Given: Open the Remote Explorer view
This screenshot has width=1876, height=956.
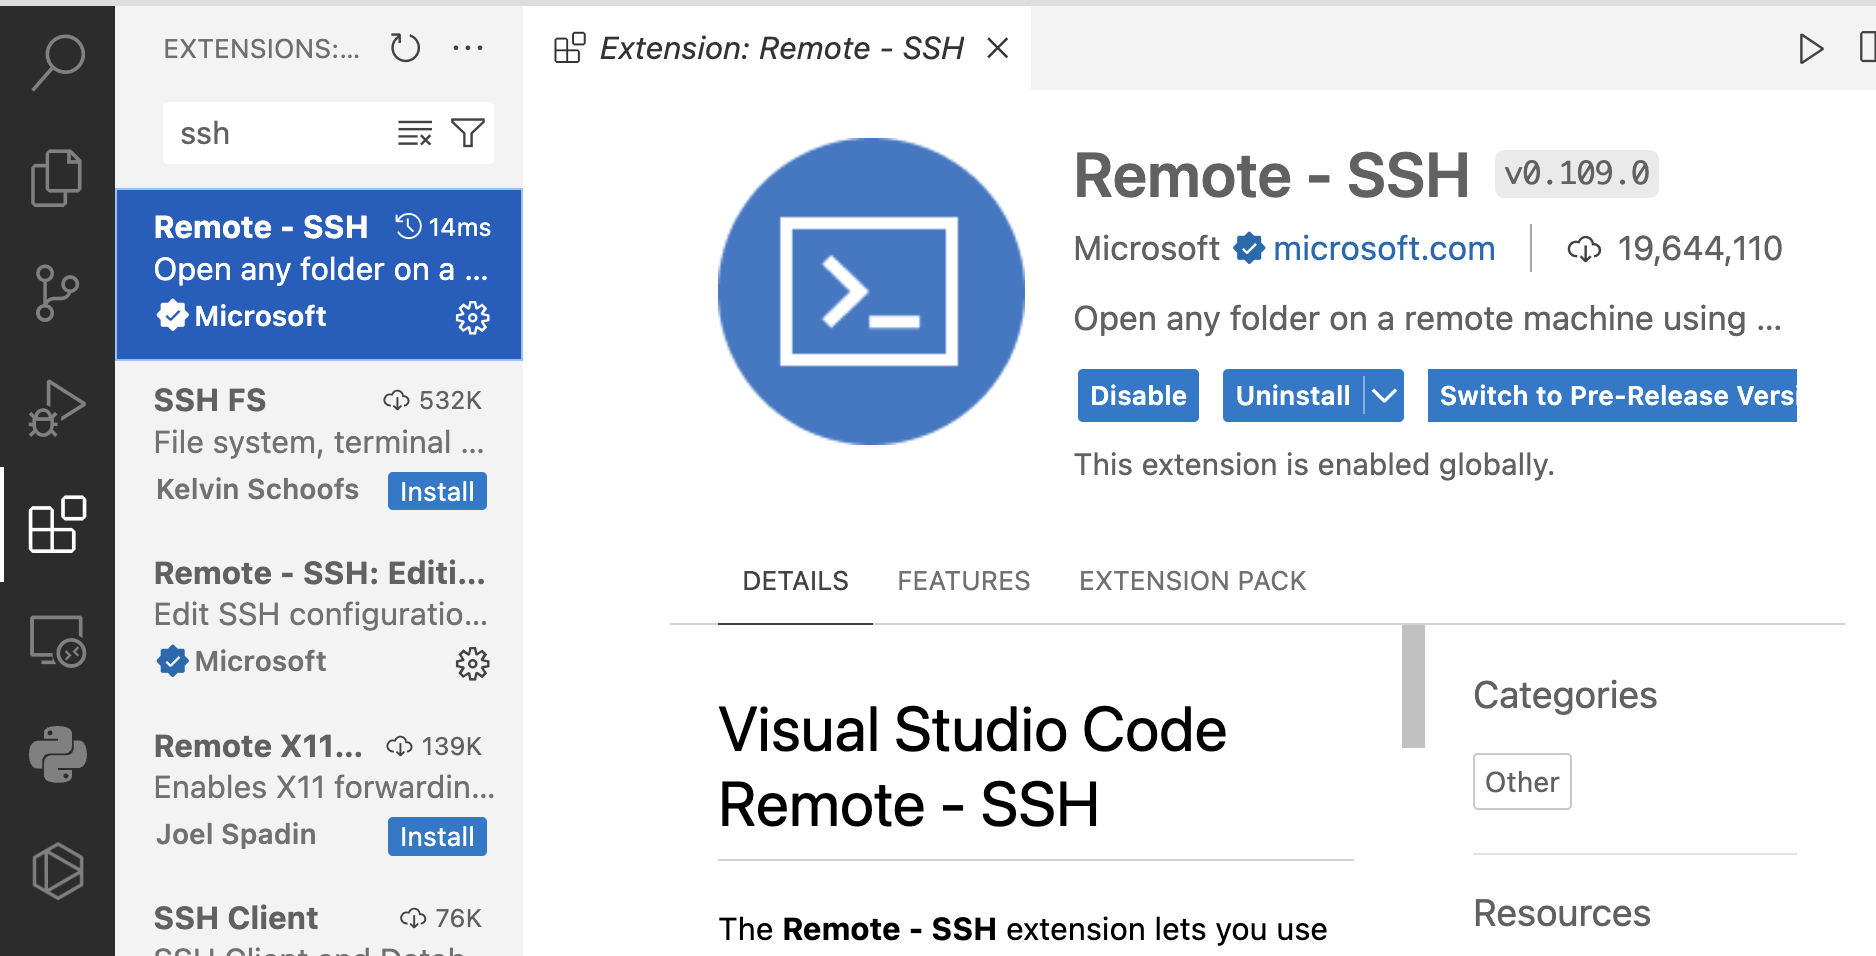Looking at the screenshot, I should pos(57,640).
